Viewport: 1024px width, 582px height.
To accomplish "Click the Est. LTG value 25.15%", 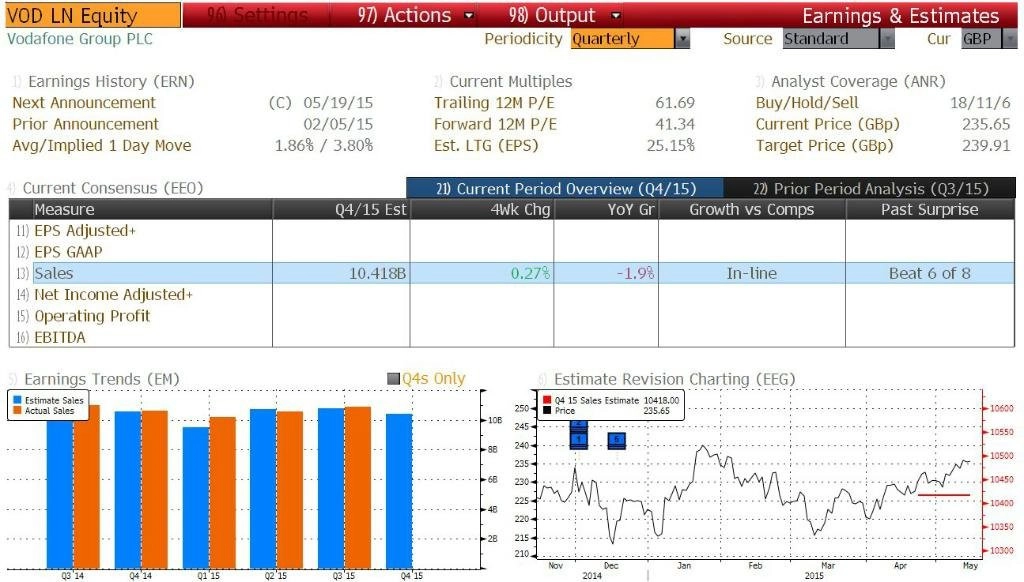I will coord(671,145).
